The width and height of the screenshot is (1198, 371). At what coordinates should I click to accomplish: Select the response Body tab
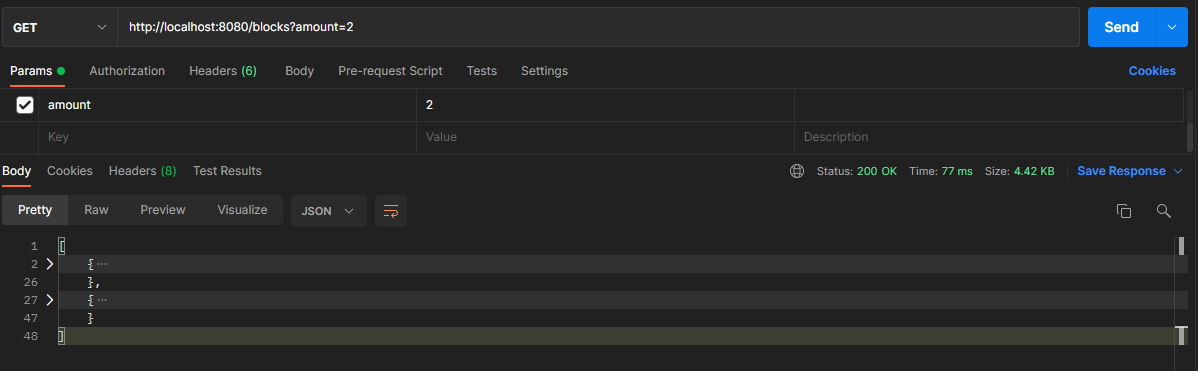[x=17, y=171]
